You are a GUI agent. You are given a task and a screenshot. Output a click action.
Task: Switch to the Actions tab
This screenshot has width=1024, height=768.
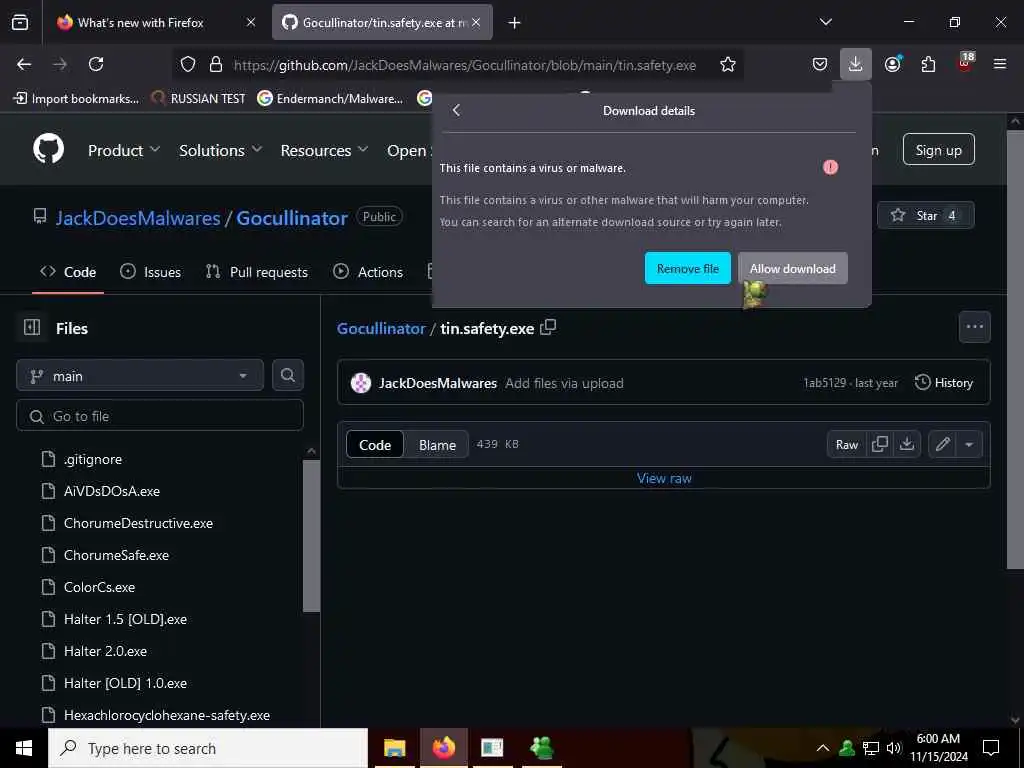pyautogui.click(x=368, y=272)
